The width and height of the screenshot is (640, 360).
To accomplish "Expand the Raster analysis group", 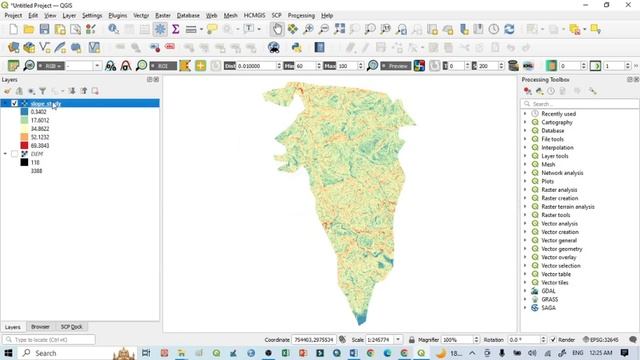I will 525,190.
